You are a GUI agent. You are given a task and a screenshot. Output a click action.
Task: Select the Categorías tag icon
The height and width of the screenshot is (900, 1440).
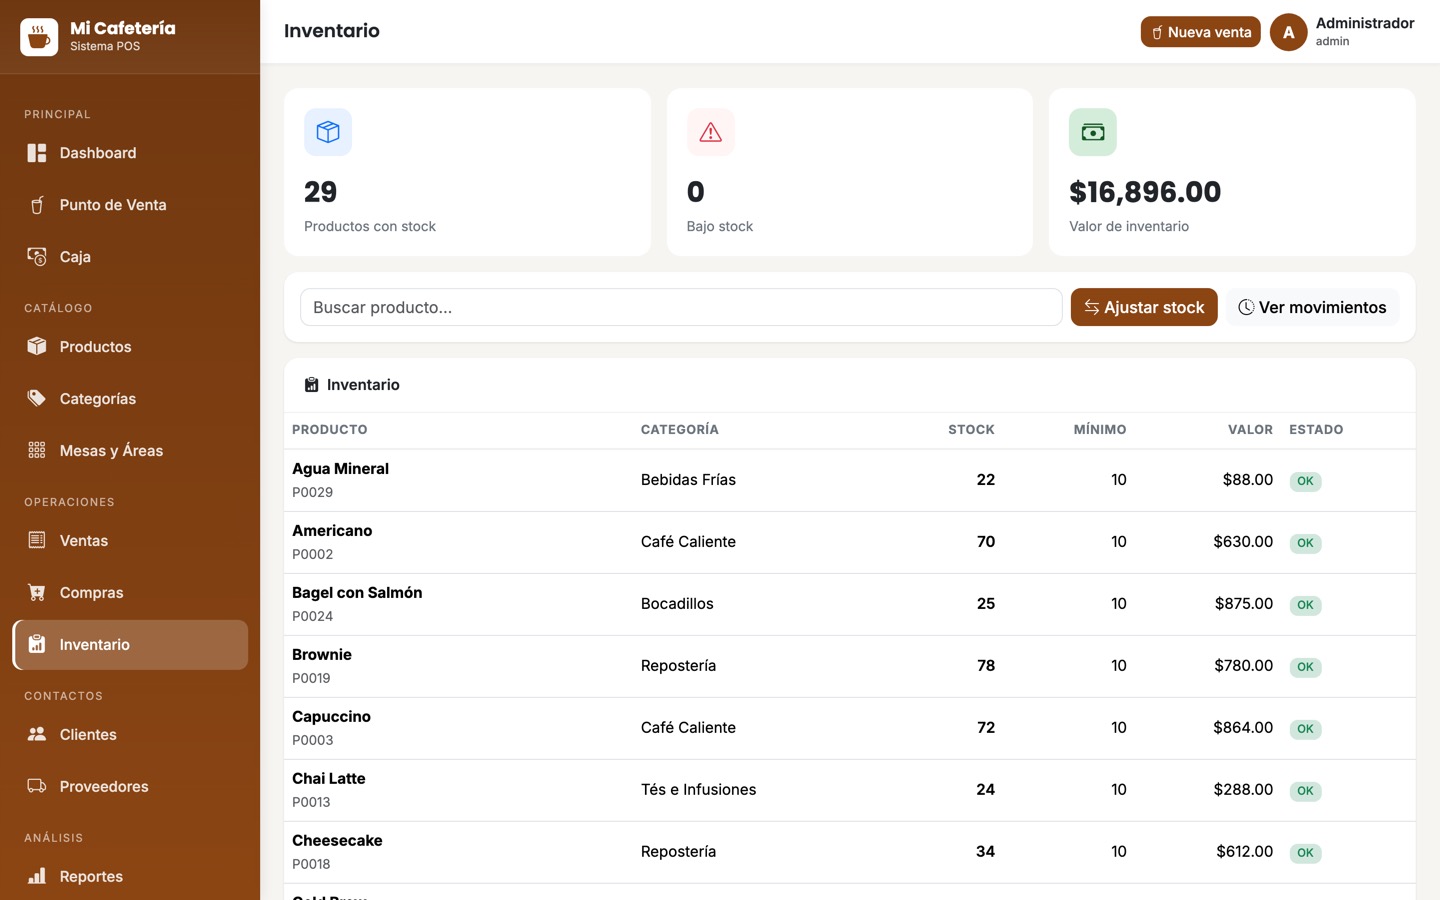click(x=37, y=398)
